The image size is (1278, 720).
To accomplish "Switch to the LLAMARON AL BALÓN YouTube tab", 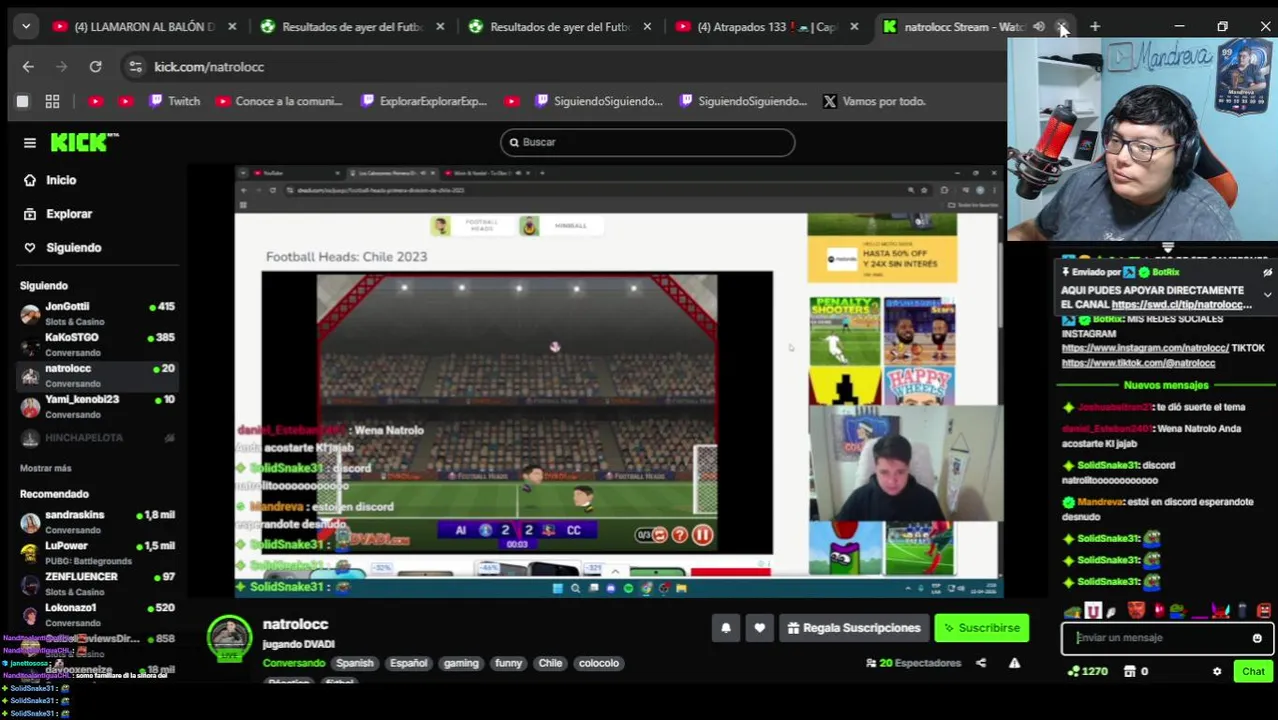I will (145, 27).
